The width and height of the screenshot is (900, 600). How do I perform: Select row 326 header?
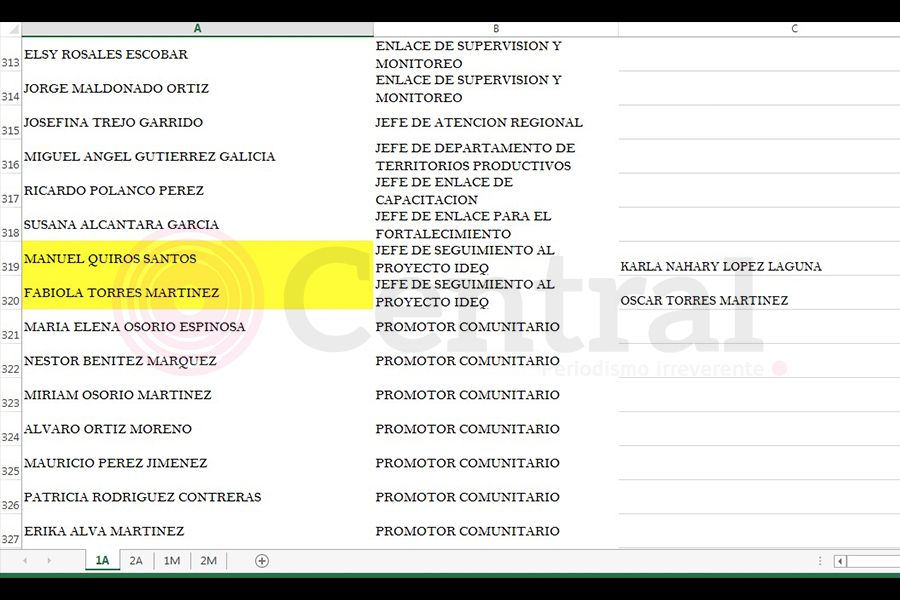click(10, 497)
